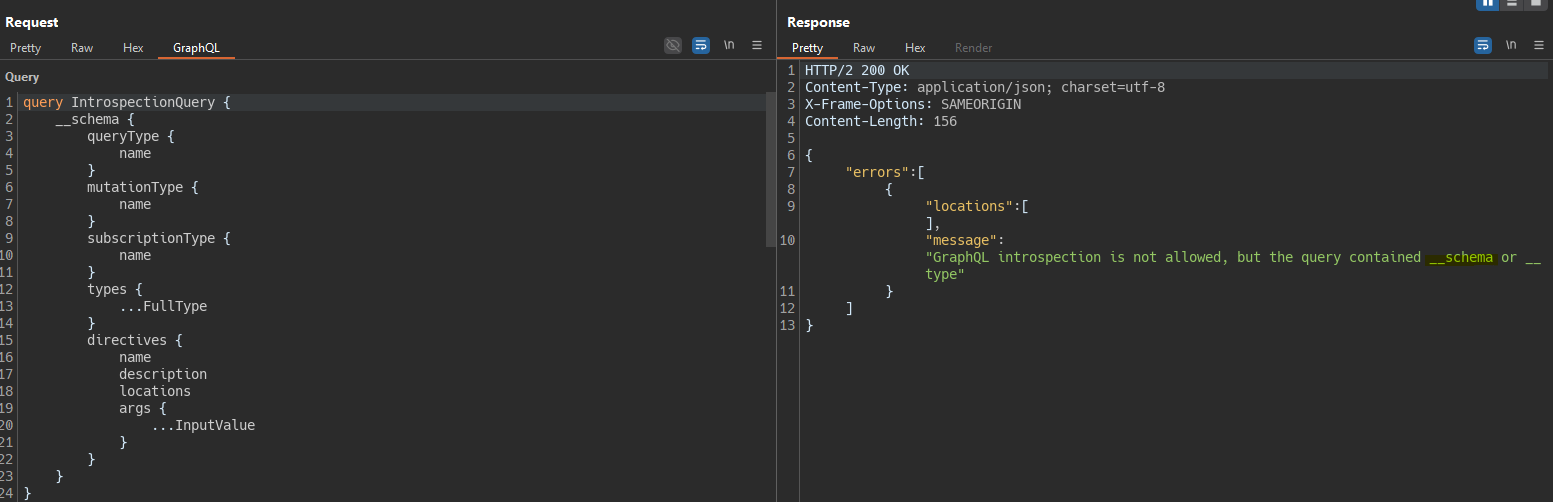Open the Request Pretty tab

(26, 48)
